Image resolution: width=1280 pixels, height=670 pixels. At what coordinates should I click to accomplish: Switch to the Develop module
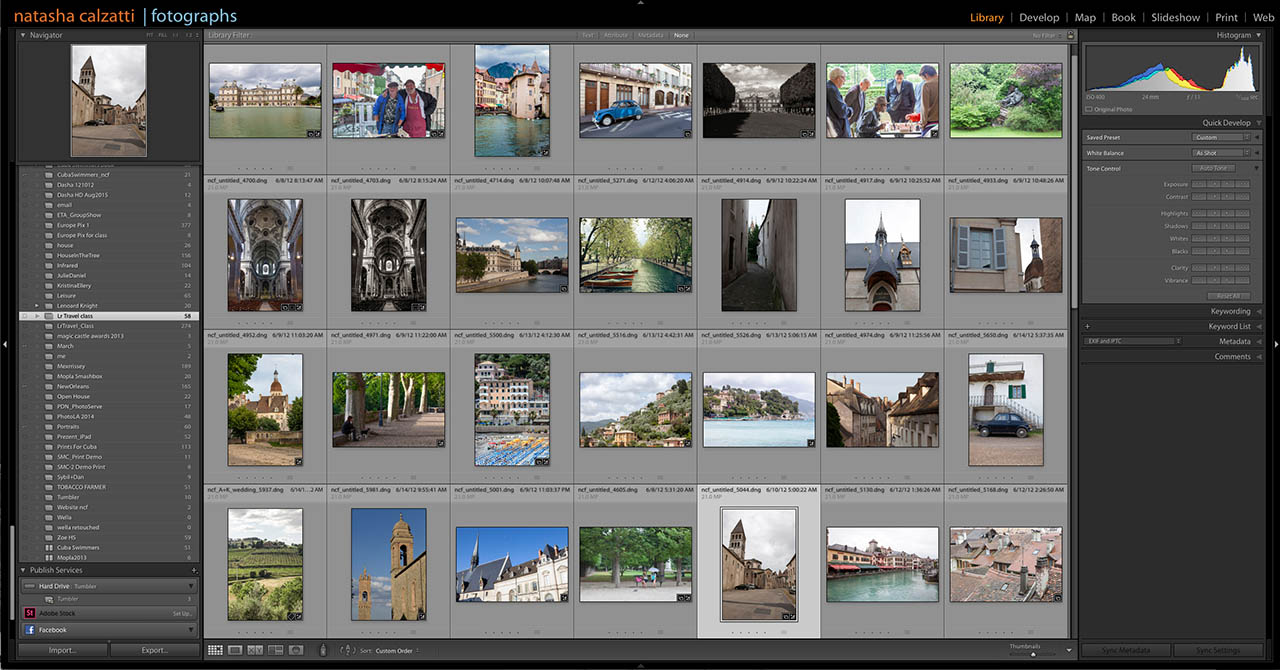(1039, 17)
